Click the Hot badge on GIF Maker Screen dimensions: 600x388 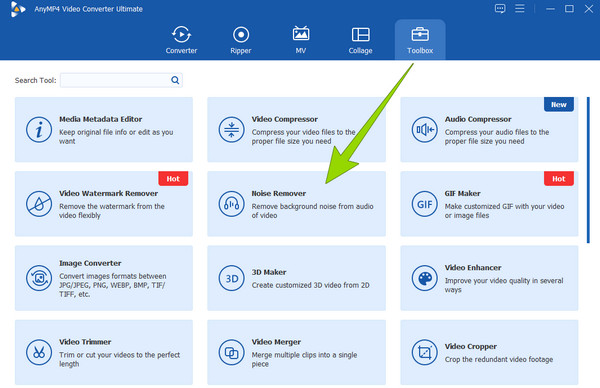559,179
